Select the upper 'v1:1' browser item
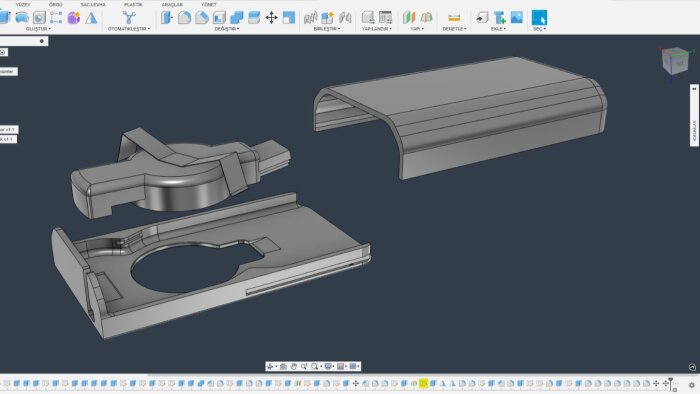700x394 pixels. click(8, 129)
